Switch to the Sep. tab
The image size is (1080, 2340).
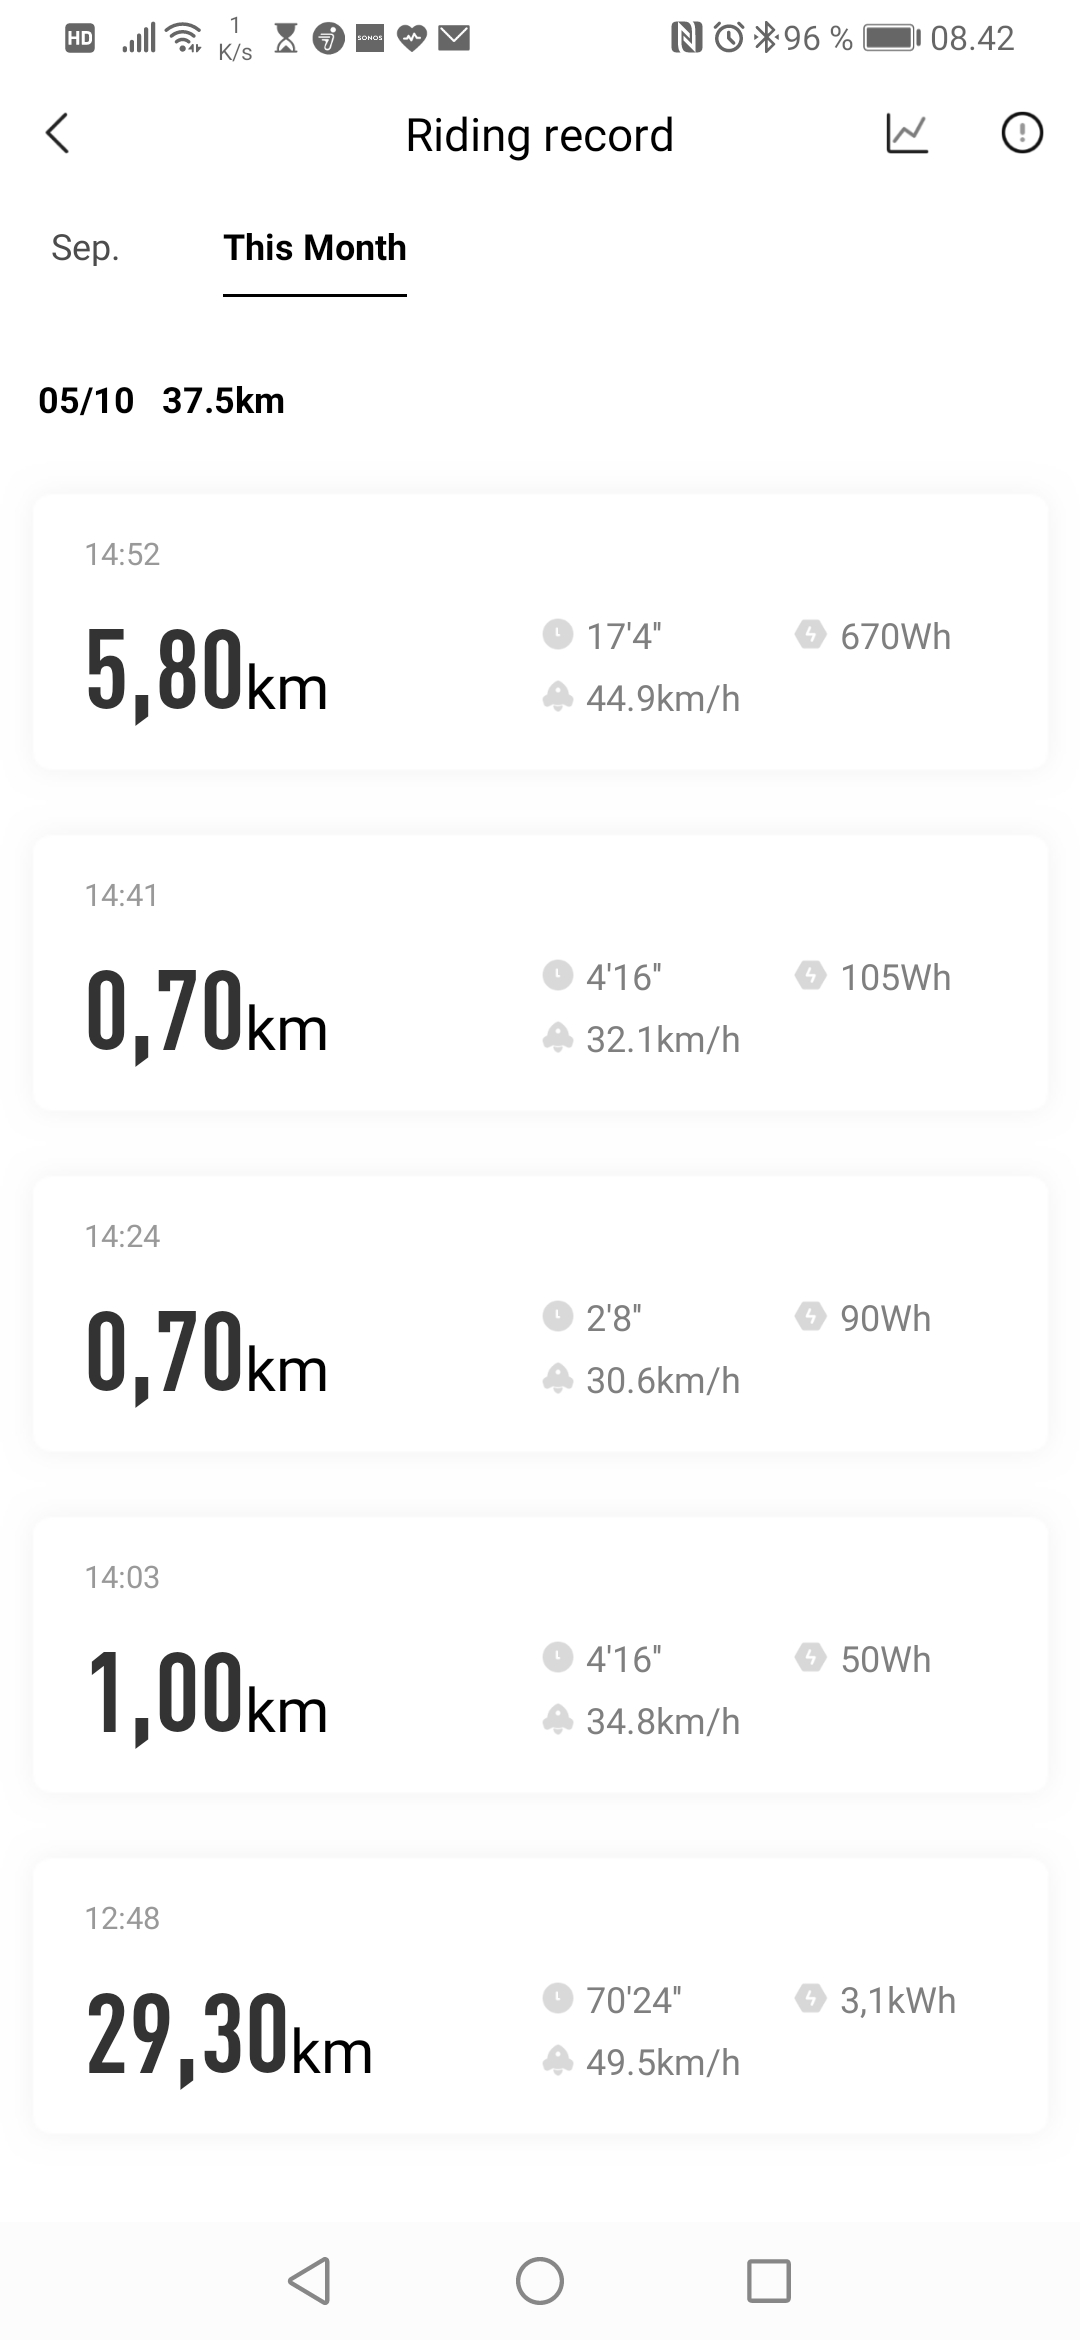85,248
